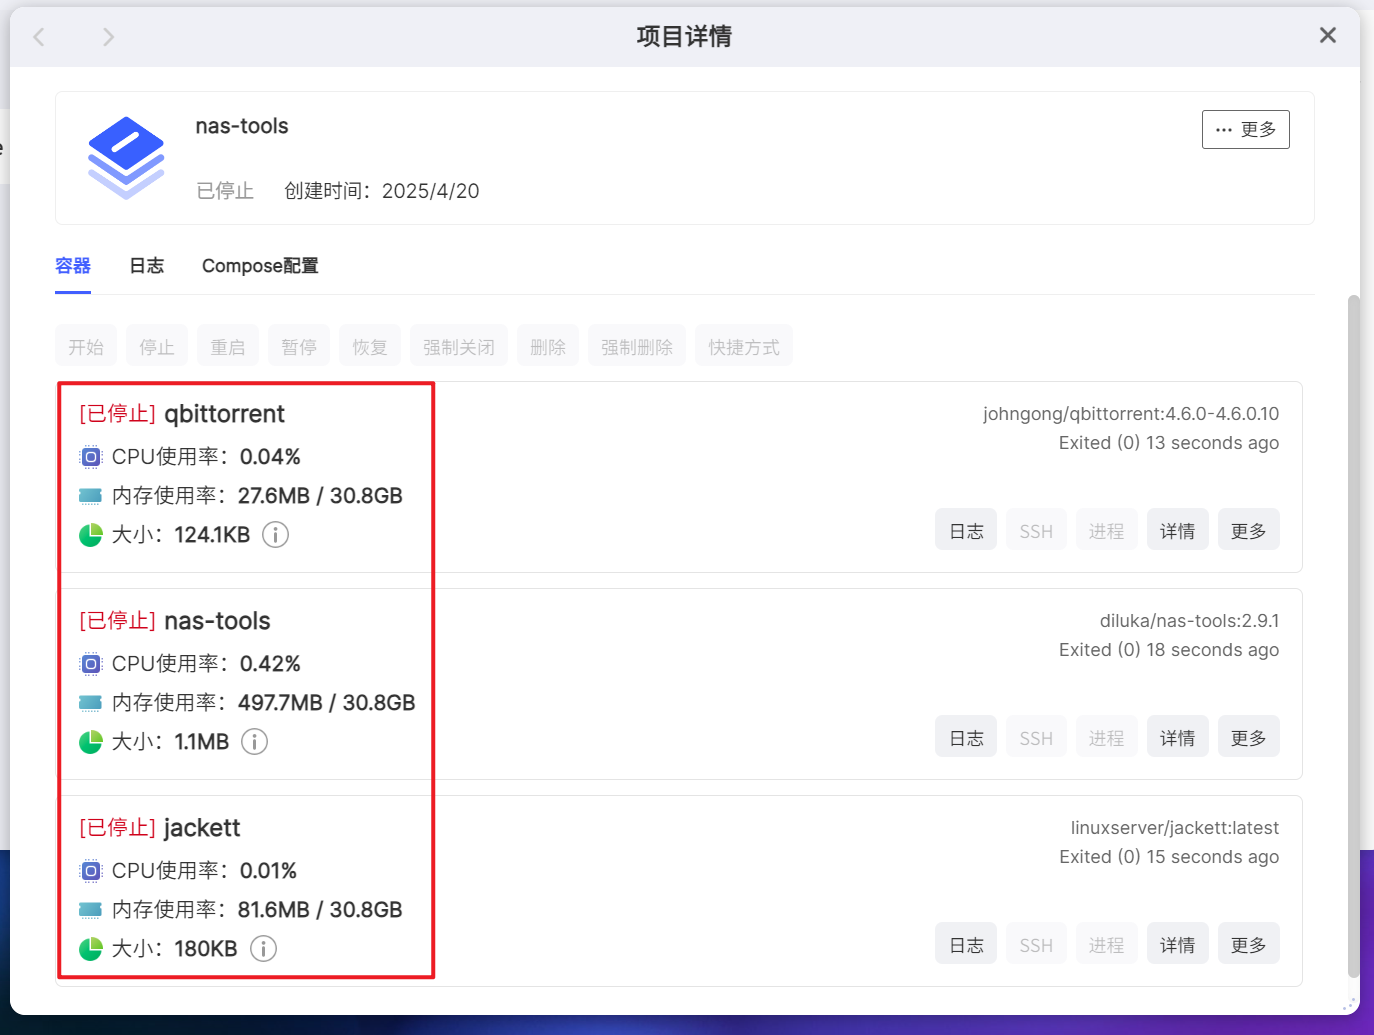Click SSH for the nas-tools container

tap(1036, 737)
